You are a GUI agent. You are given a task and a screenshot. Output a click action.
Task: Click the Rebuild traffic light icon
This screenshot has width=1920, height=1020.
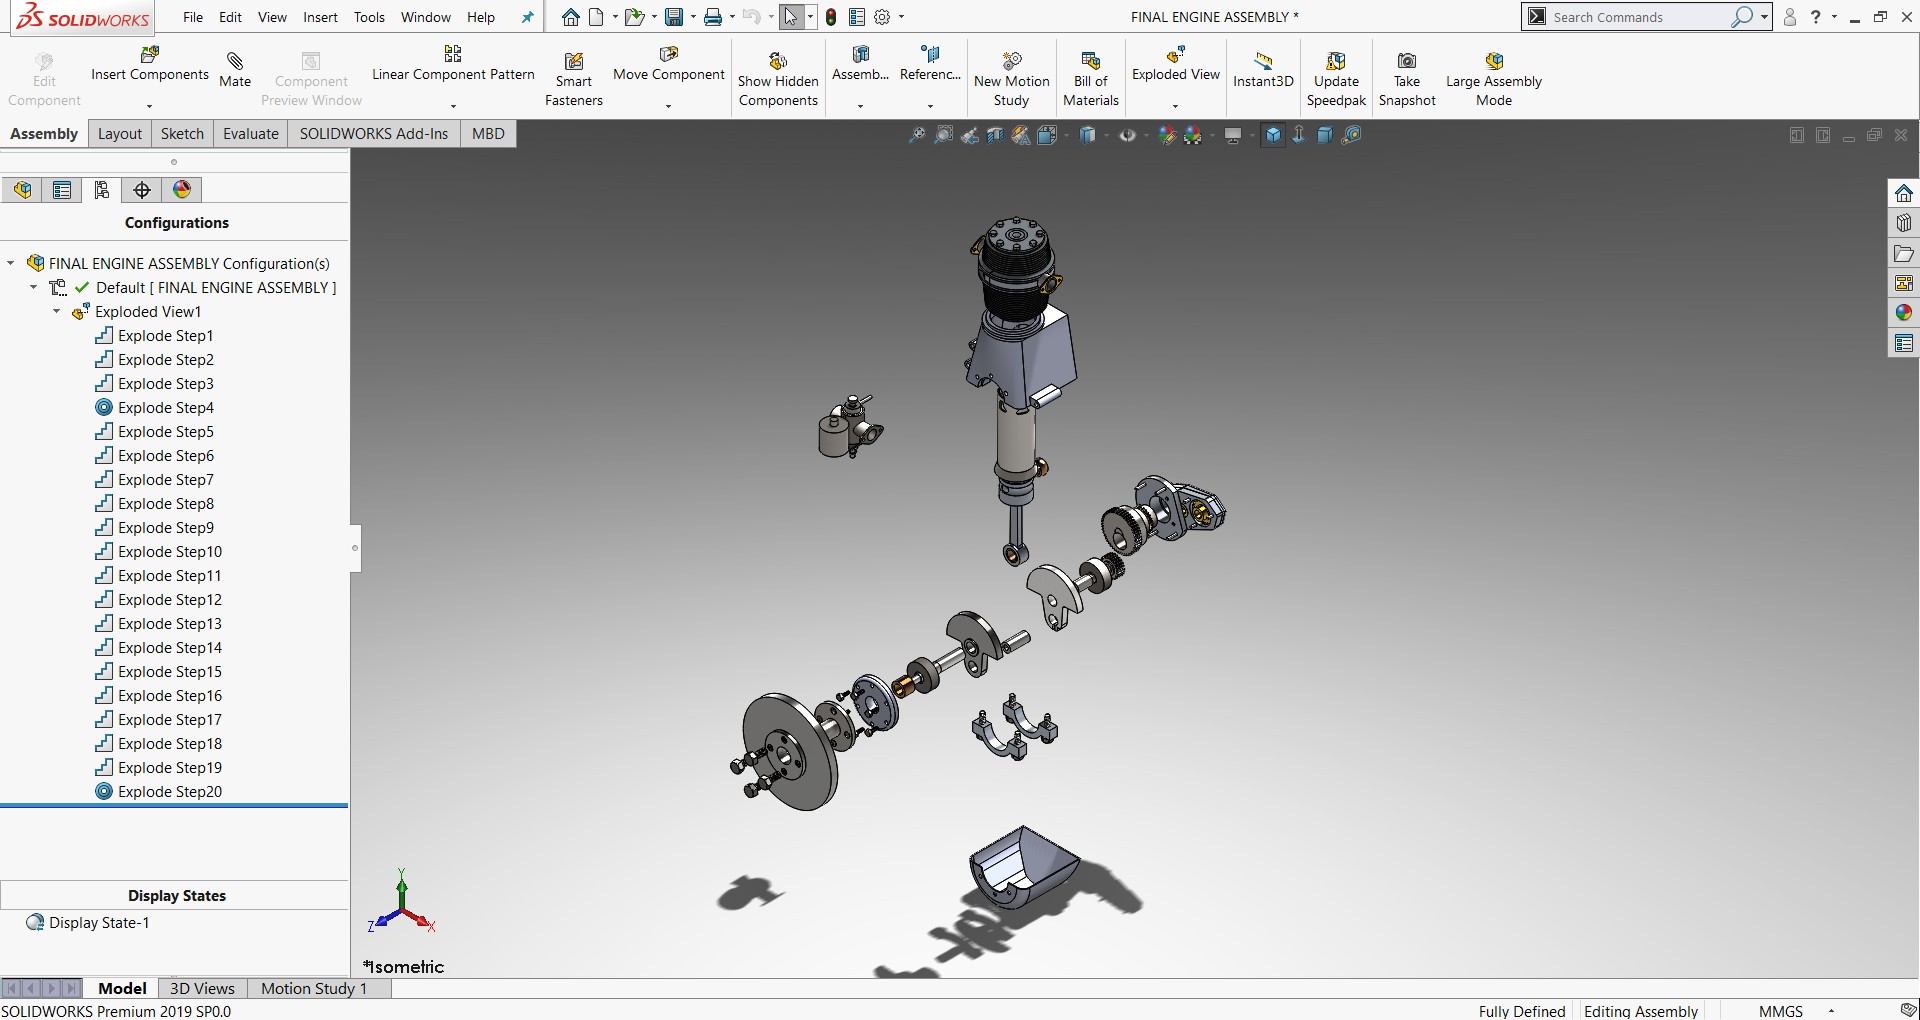point(831,17)
